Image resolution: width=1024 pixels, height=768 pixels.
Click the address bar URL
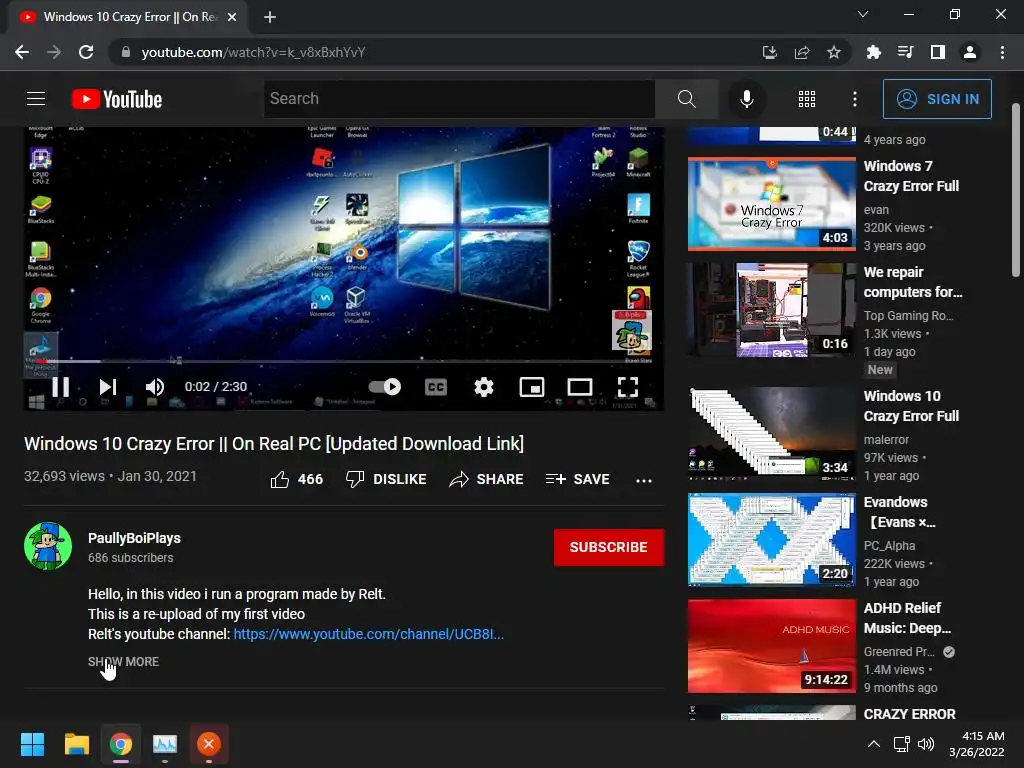pos(253,52)
